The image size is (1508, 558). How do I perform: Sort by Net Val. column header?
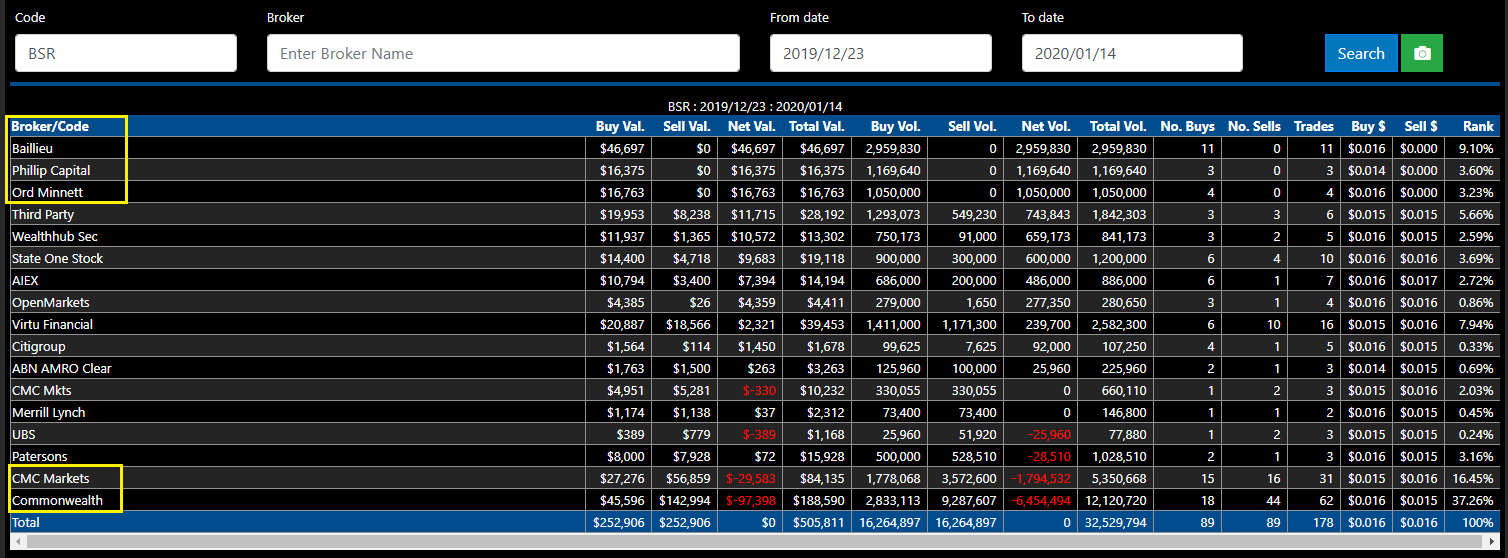coord(752,126)
